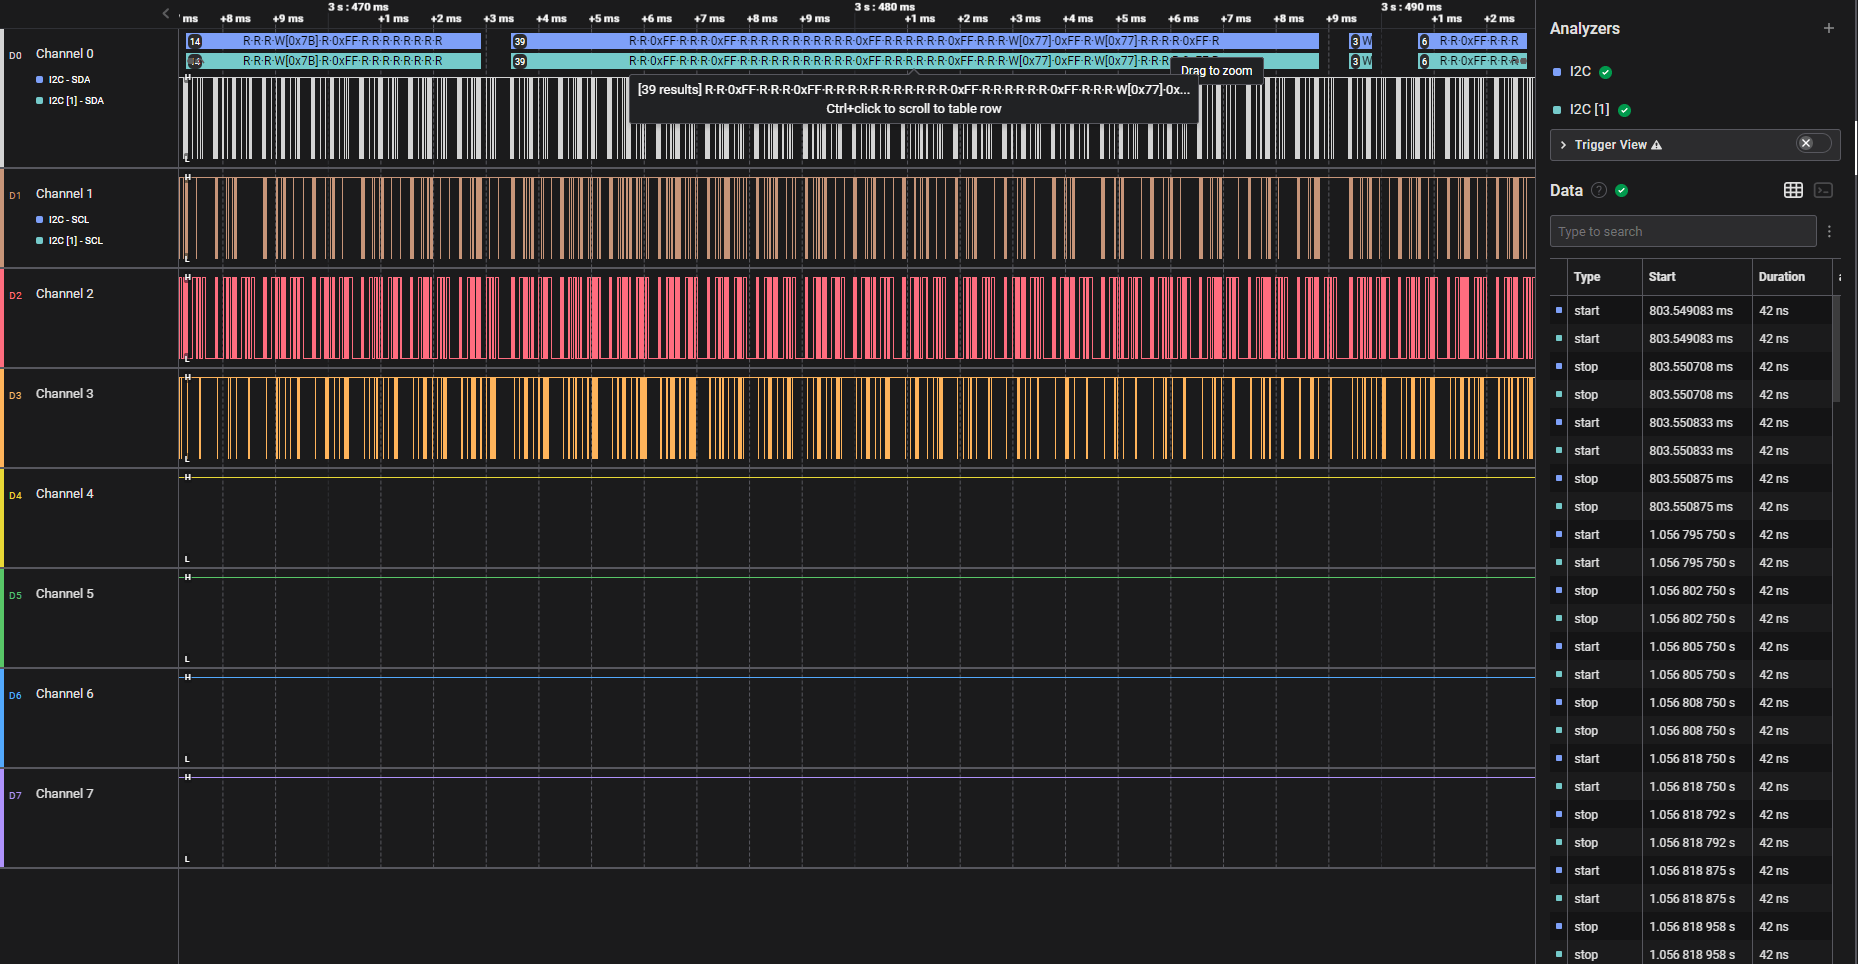This screenshot has height=964, width=1858.
Task: Click the Data panel heading
Action: [1566, 191]
